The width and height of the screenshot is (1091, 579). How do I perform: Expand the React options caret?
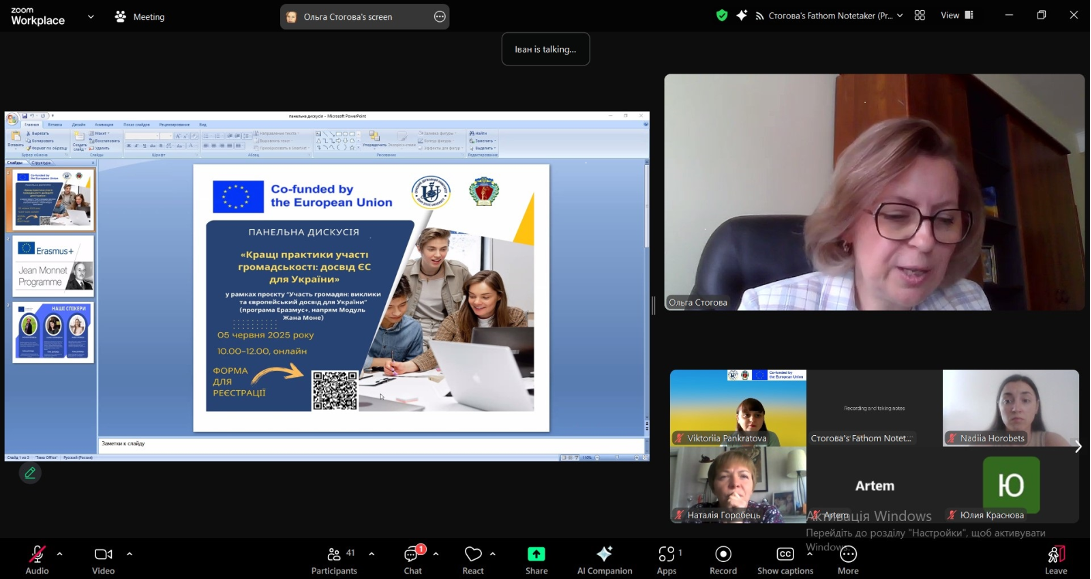point(493,554)
